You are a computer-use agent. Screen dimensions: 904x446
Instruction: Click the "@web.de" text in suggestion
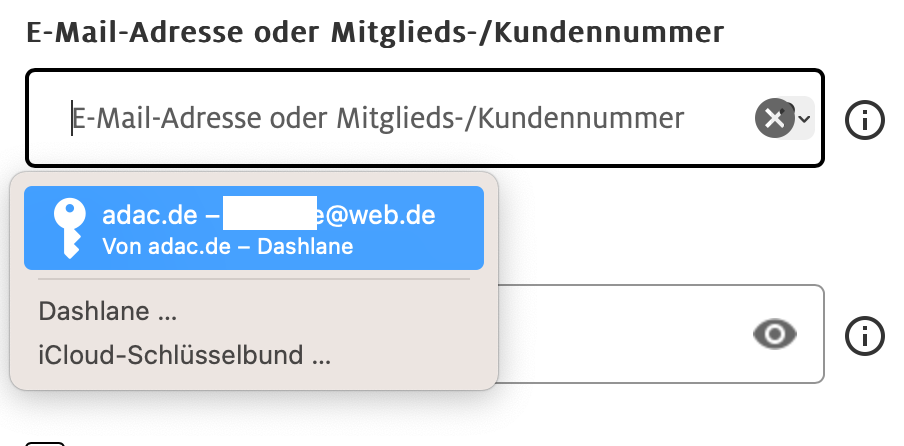pyautogui.click(x=380, y=214)
